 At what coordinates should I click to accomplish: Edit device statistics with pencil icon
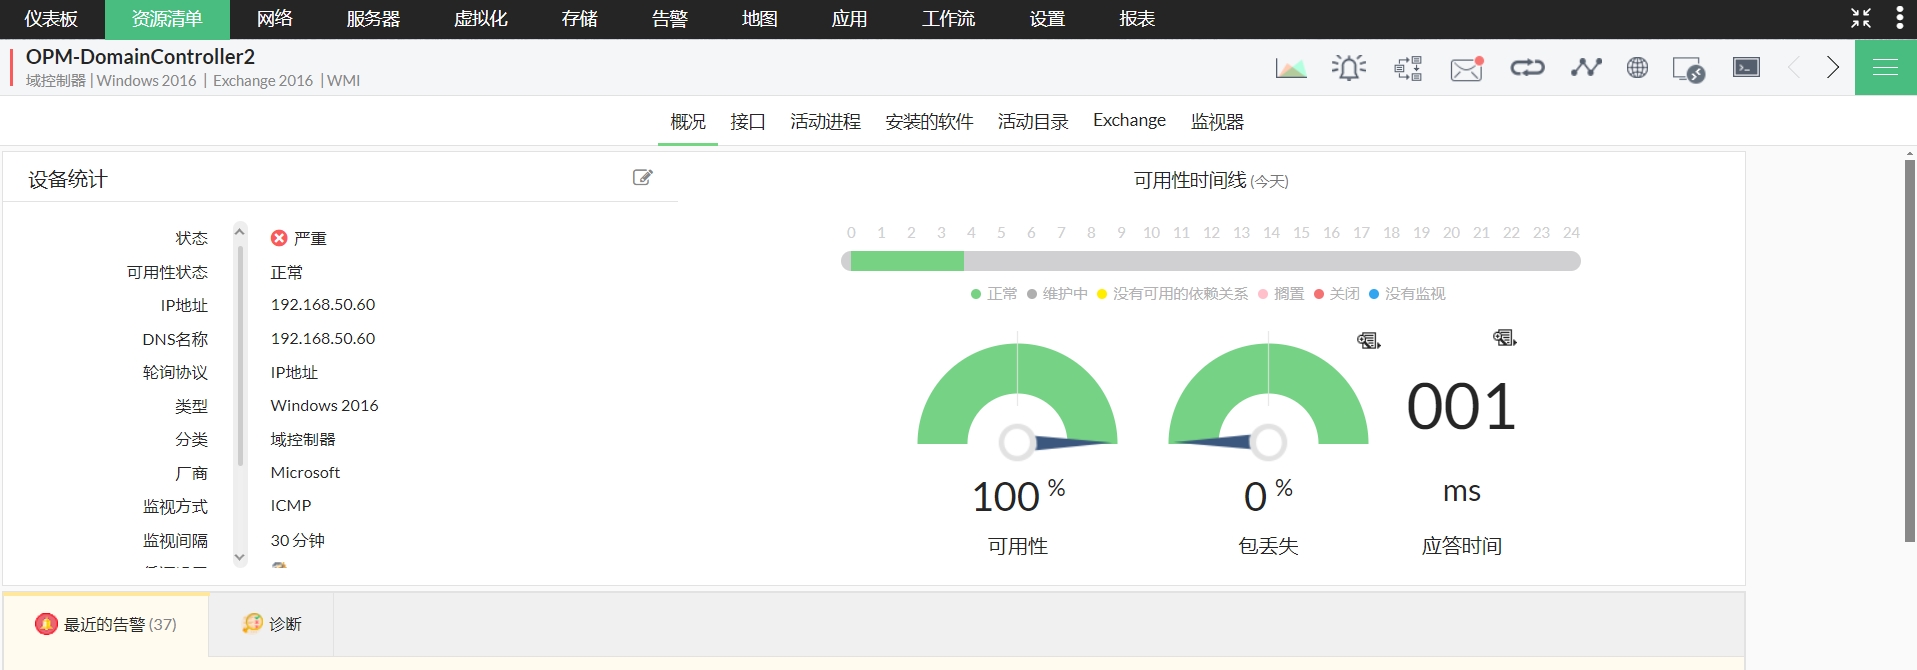642,178
